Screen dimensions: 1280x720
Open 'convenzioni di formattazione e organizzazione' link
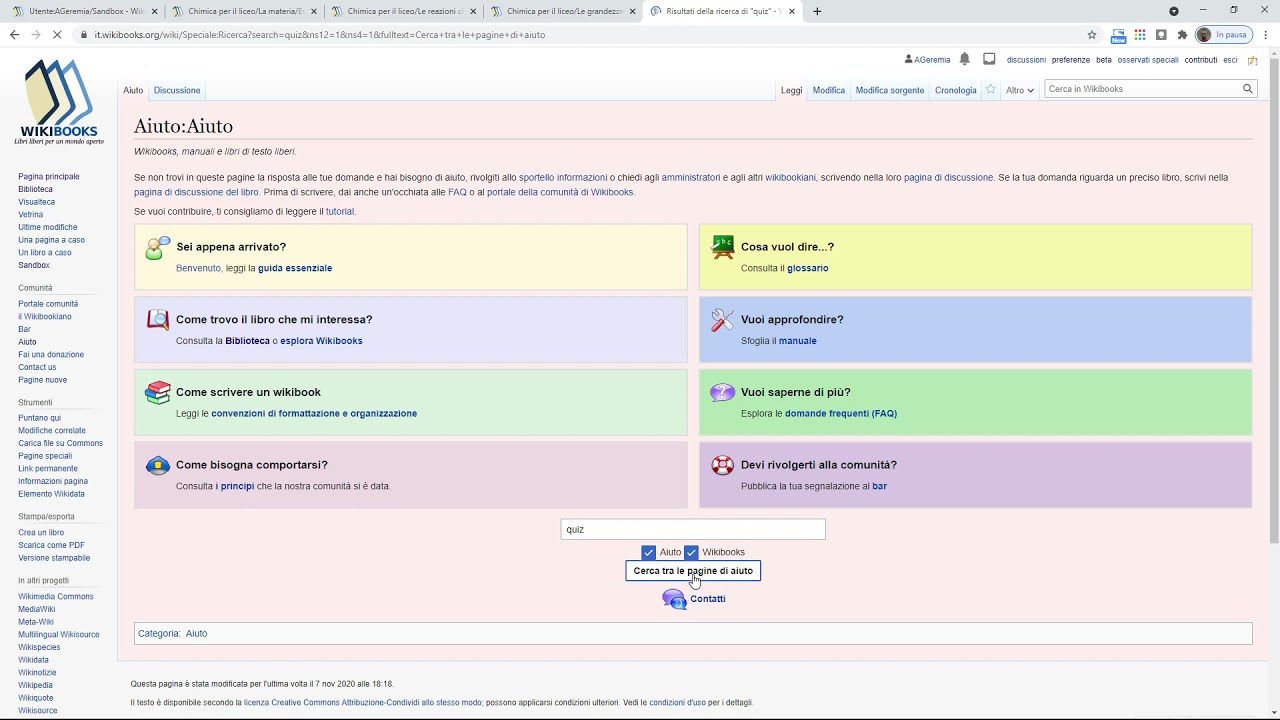pos(314,413)
